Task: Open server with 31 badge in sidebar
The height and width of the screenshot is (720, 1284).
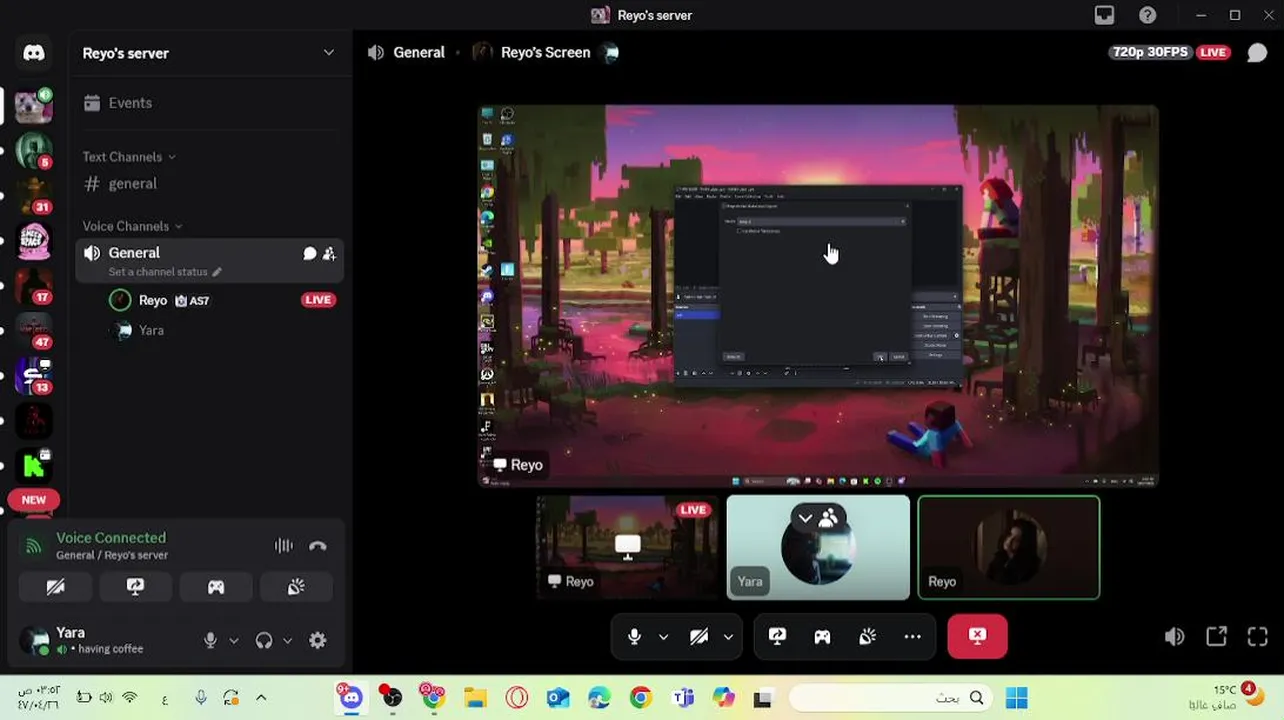Action: click(34, 194)
